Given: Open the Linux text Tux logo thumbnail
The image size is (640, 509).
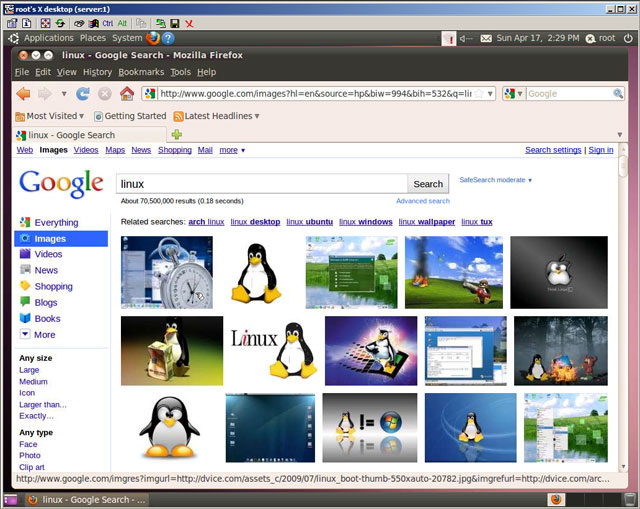Looking at the screenshot, I should point(274,350).
